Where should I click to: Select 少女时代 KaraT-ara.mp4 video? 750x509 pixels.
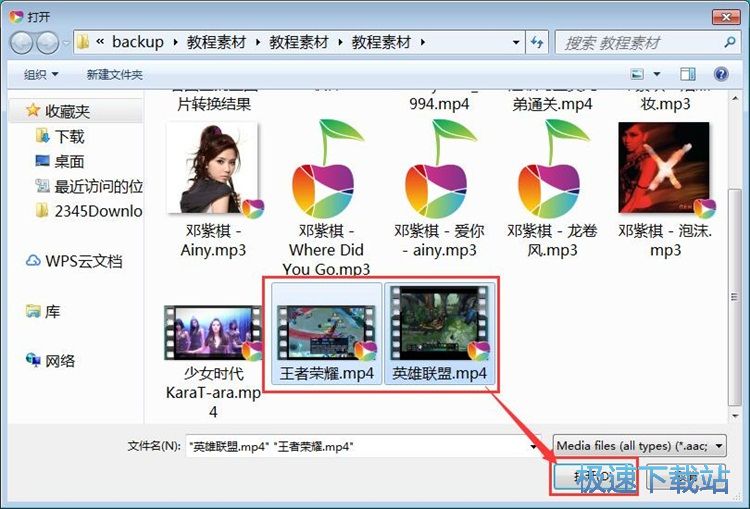[213, 361]
